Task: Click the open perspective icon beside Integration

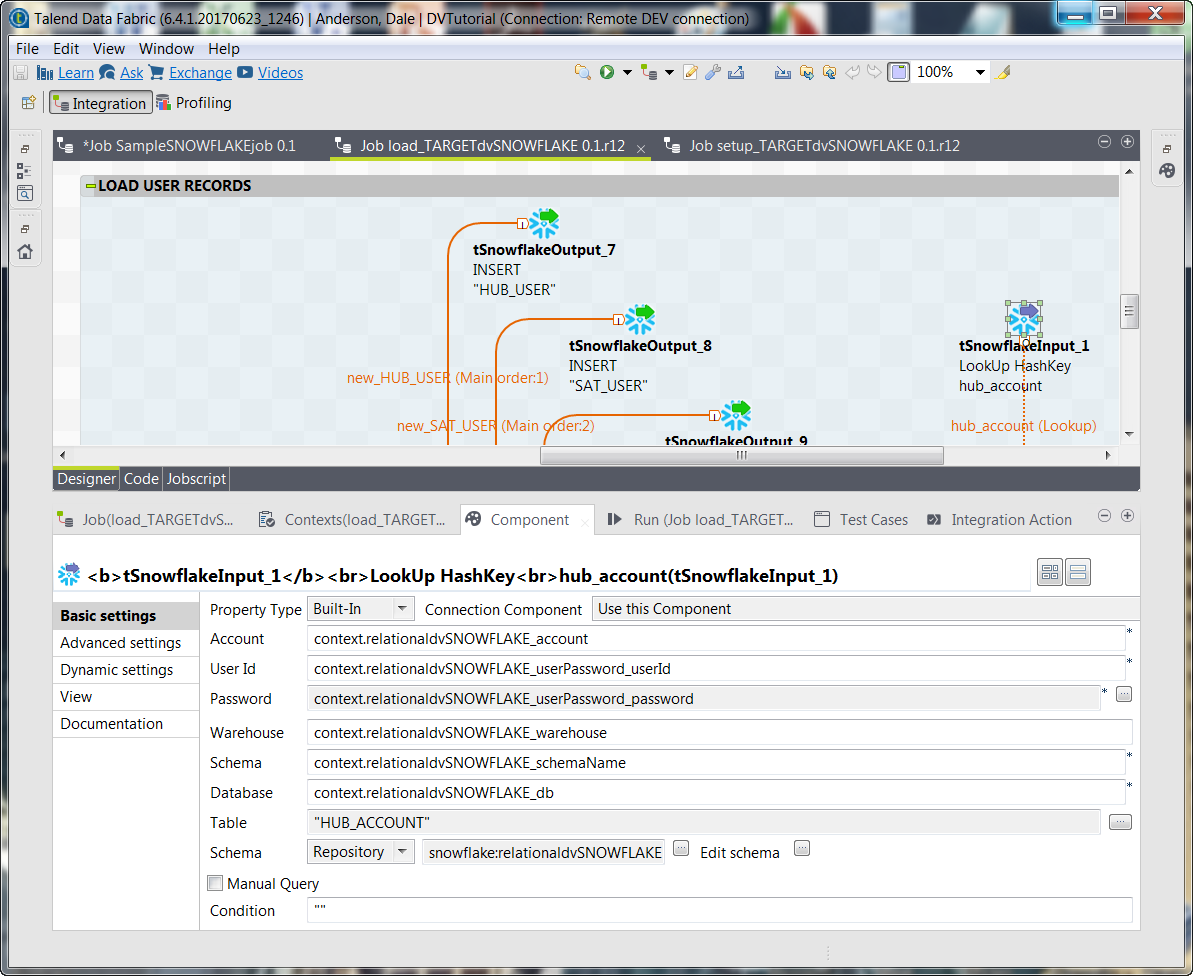Action: tap(29, 103)
